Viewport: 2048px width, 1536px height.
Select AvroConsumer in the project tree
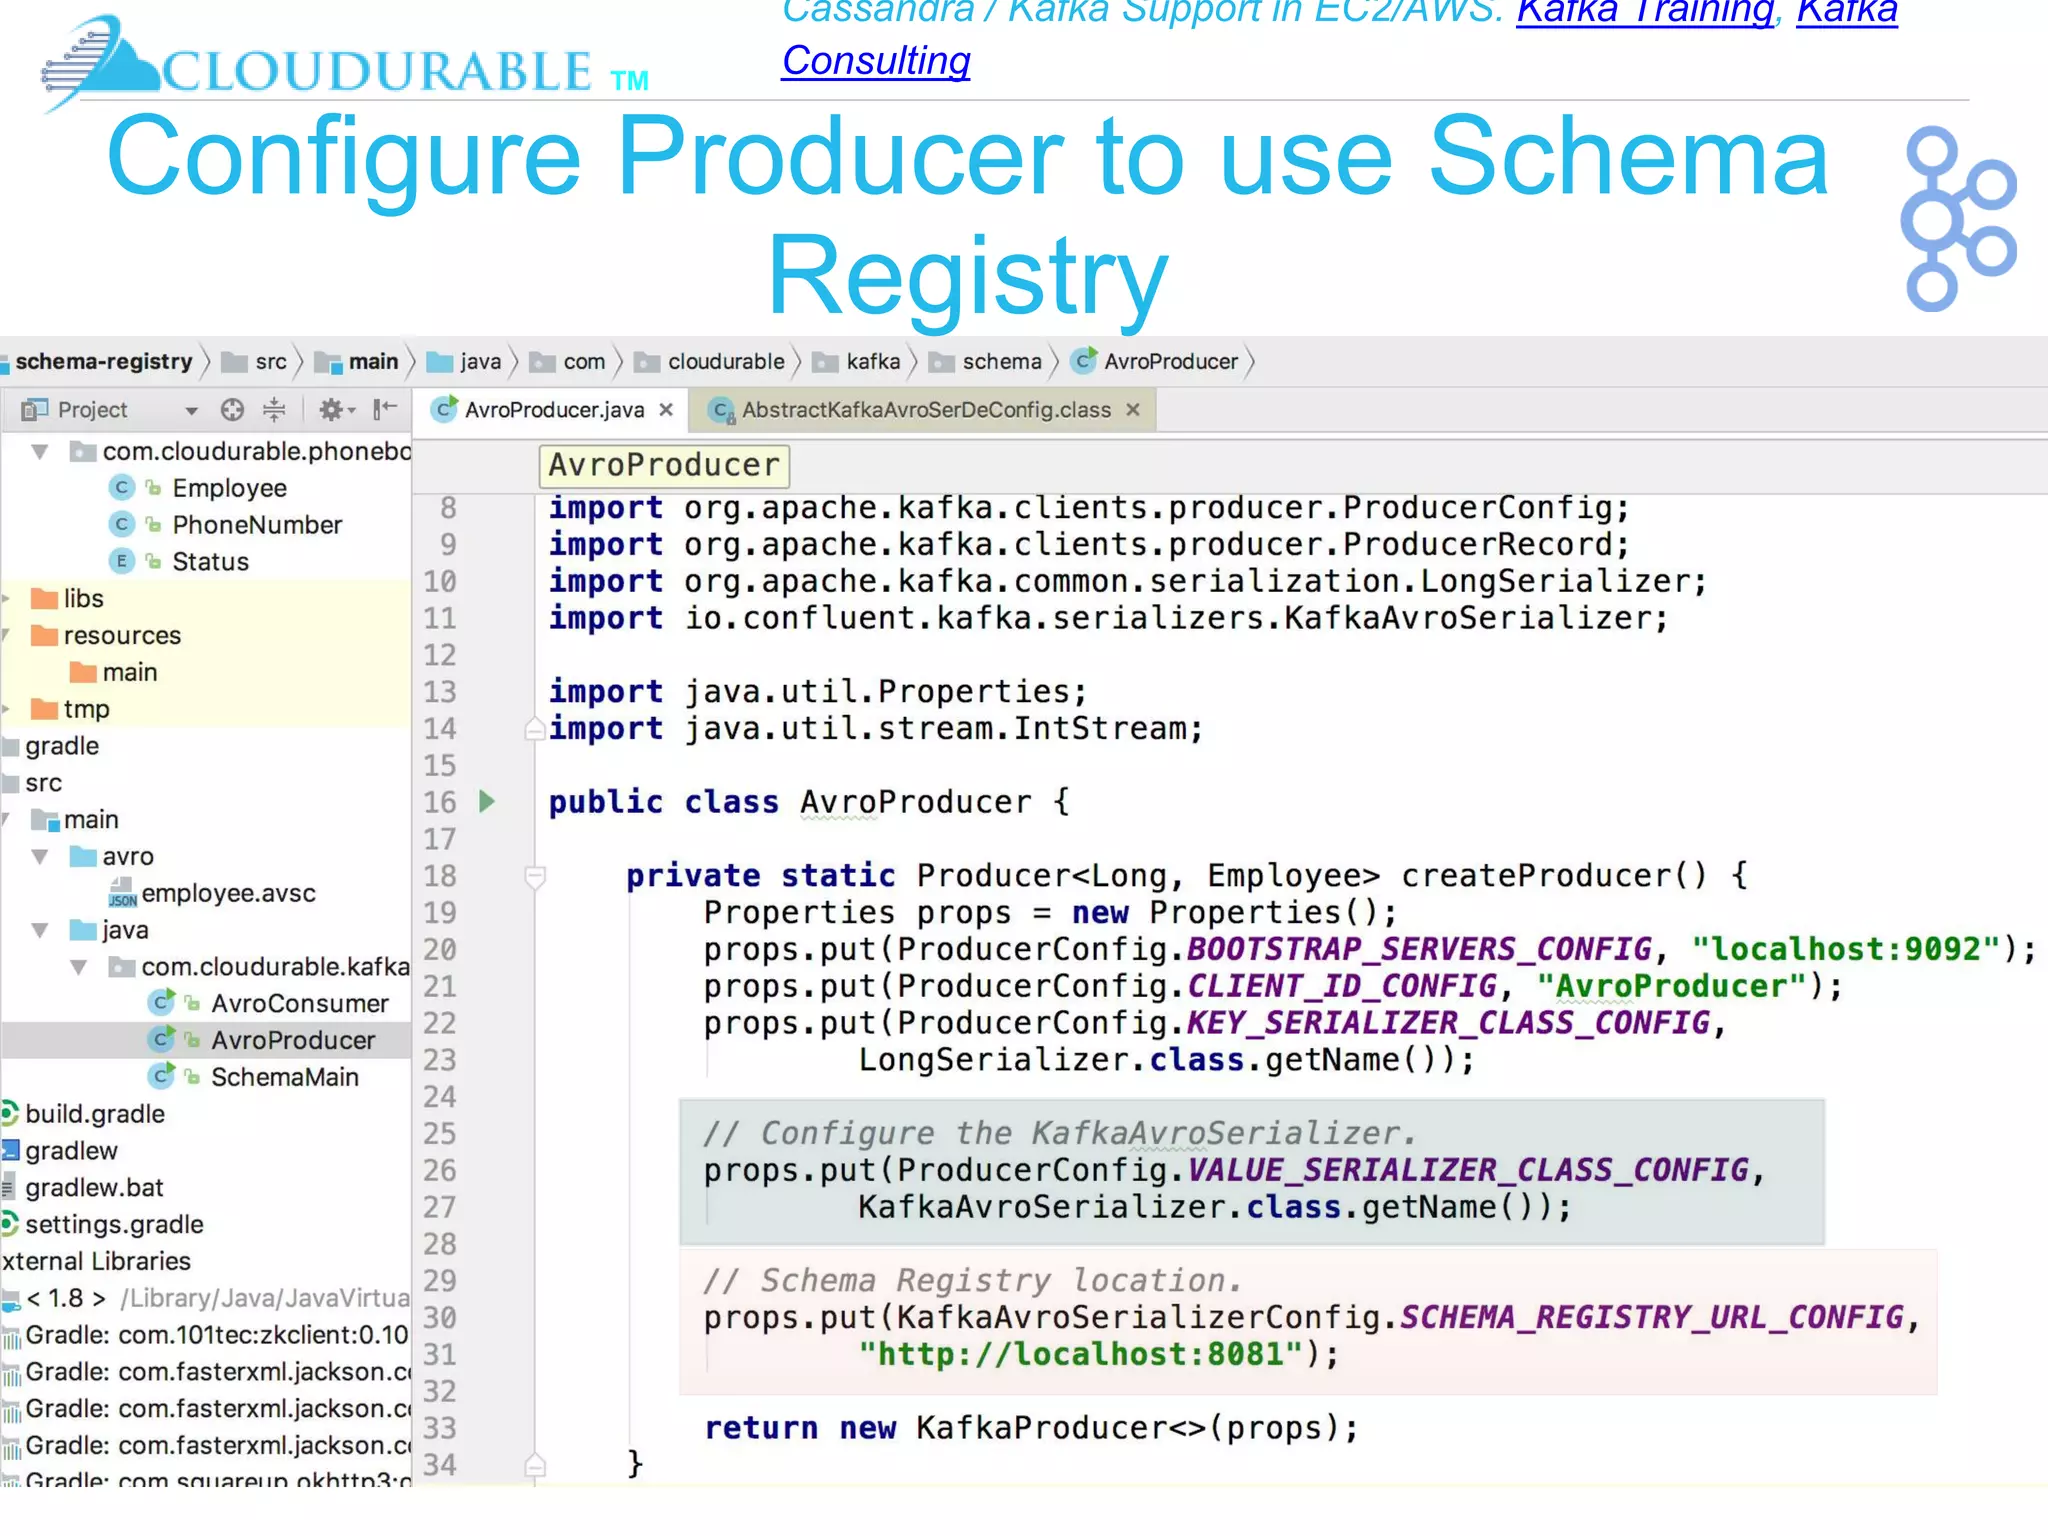pyautogui.click(x=299, y=1003)
